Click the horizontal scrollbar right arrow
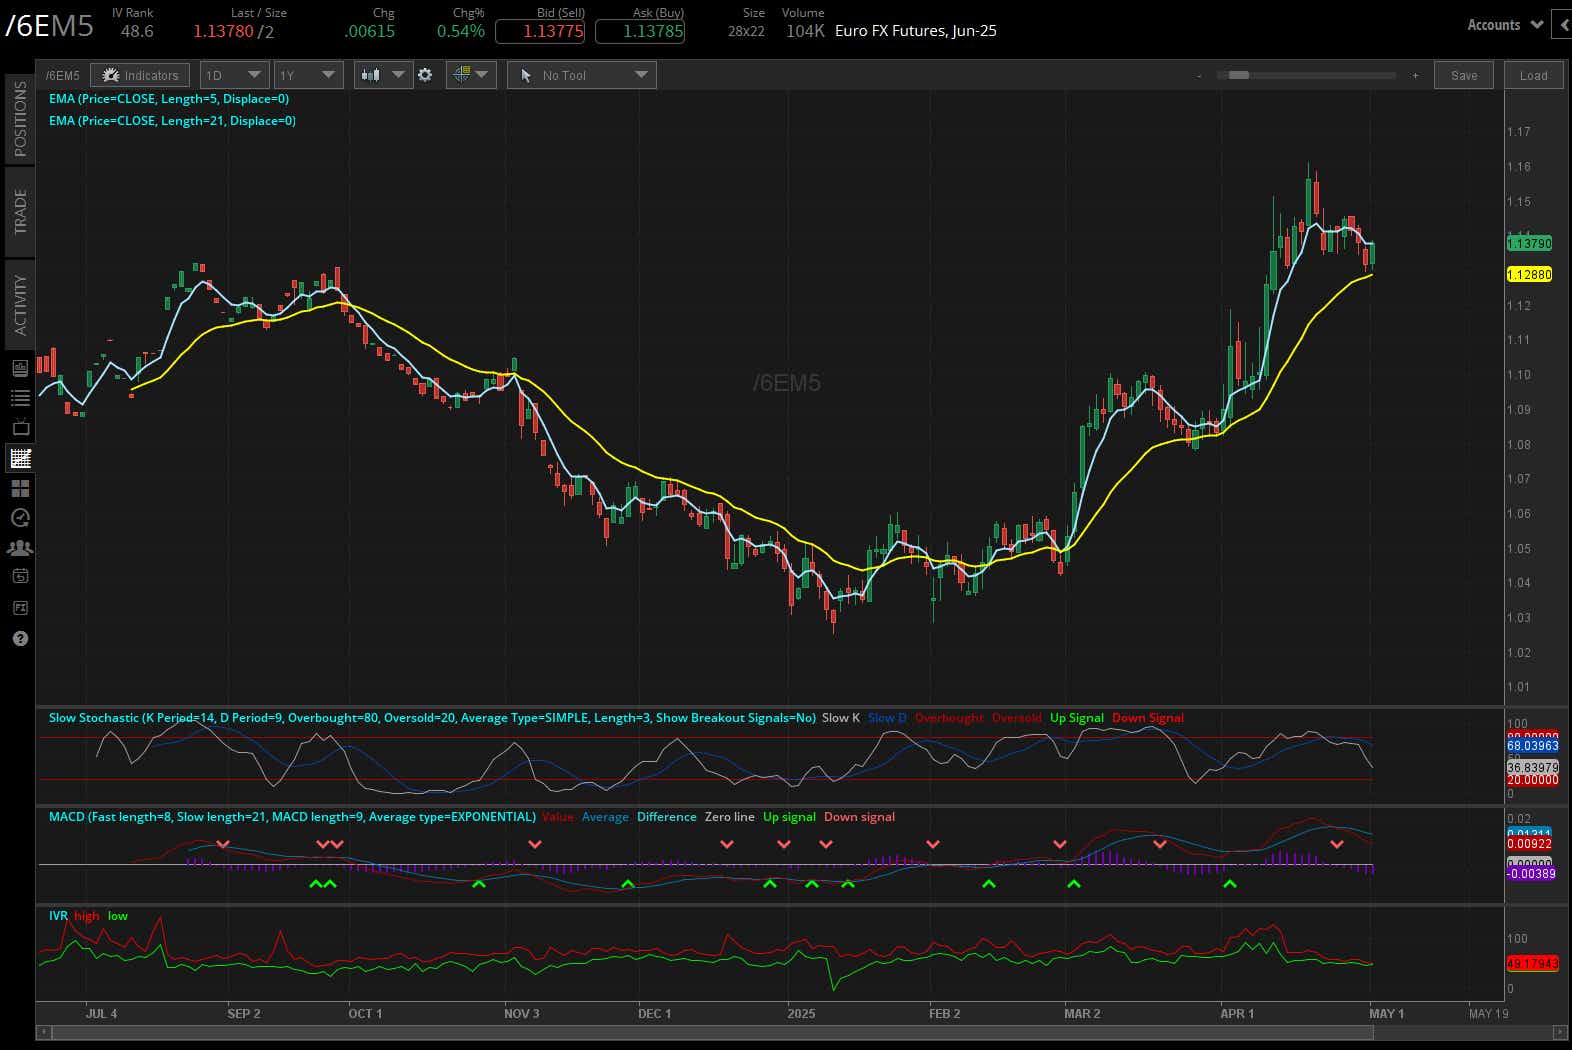The height and width of the screenshot is (1050, 1572). (1560, 1031)
